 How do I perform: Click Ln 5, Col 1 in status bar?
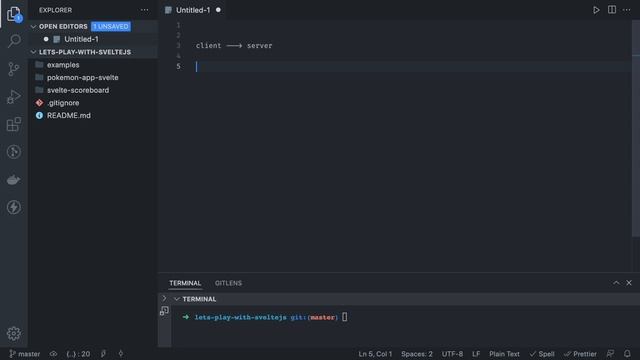click(375, 354)
